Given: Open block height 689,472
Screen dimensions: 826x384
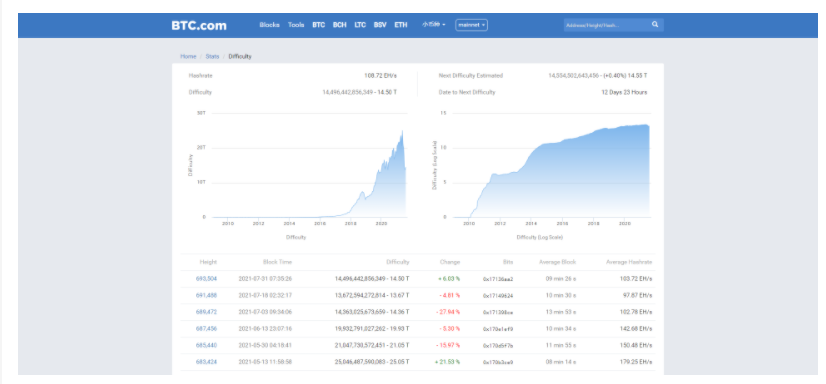Looking at the screenshot, I should pyautogui.click(x=206, y=312).
